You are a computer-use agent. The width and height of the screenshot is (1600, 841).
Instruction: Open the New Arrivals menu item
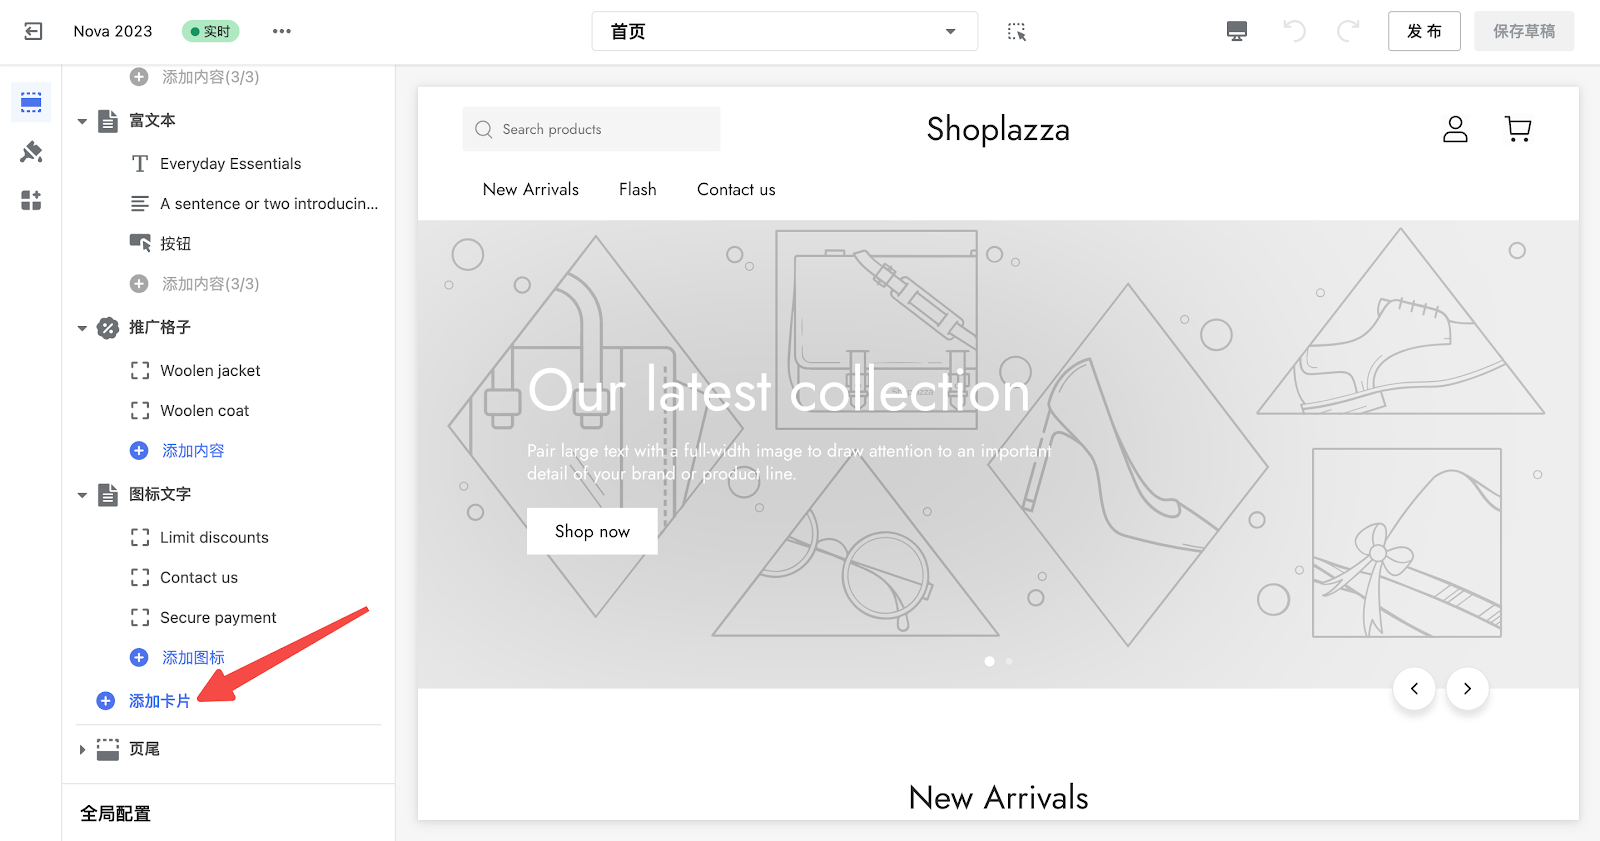point(530,189)
